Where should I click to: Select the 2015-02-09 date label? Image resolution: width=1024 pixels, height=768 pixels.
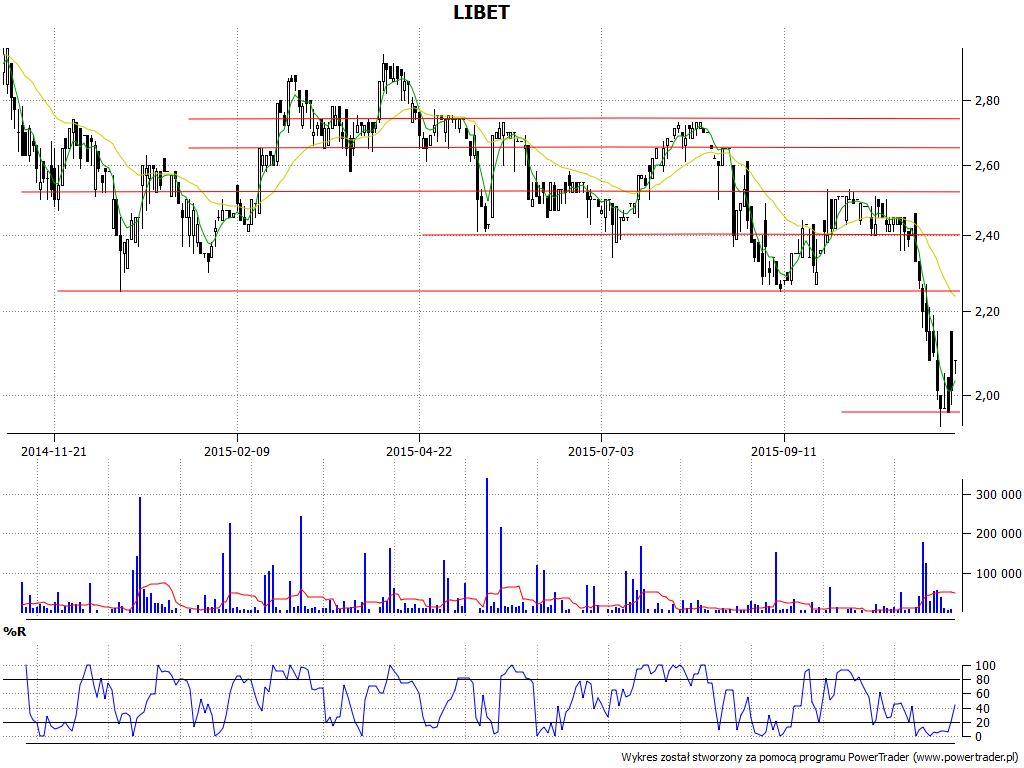[236, 451]
